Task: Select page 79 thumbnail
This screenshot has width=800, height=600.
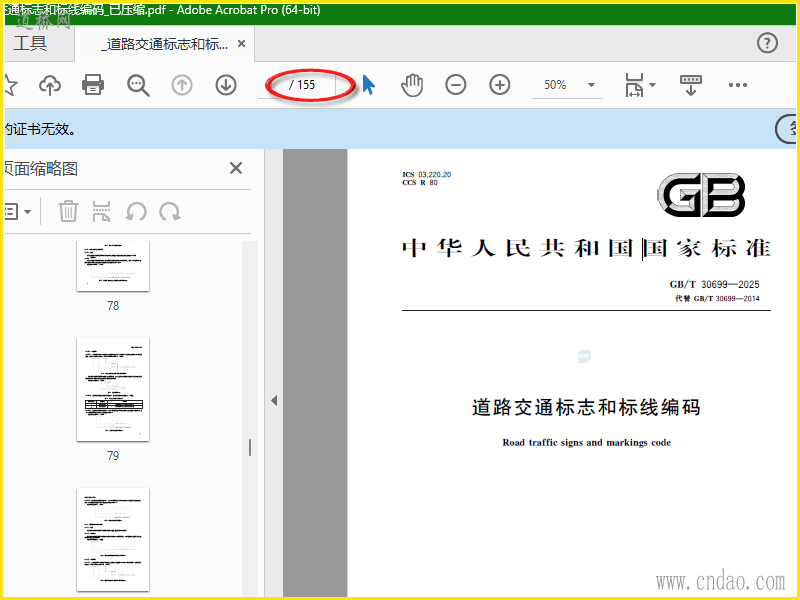Action: coord(113,390)
